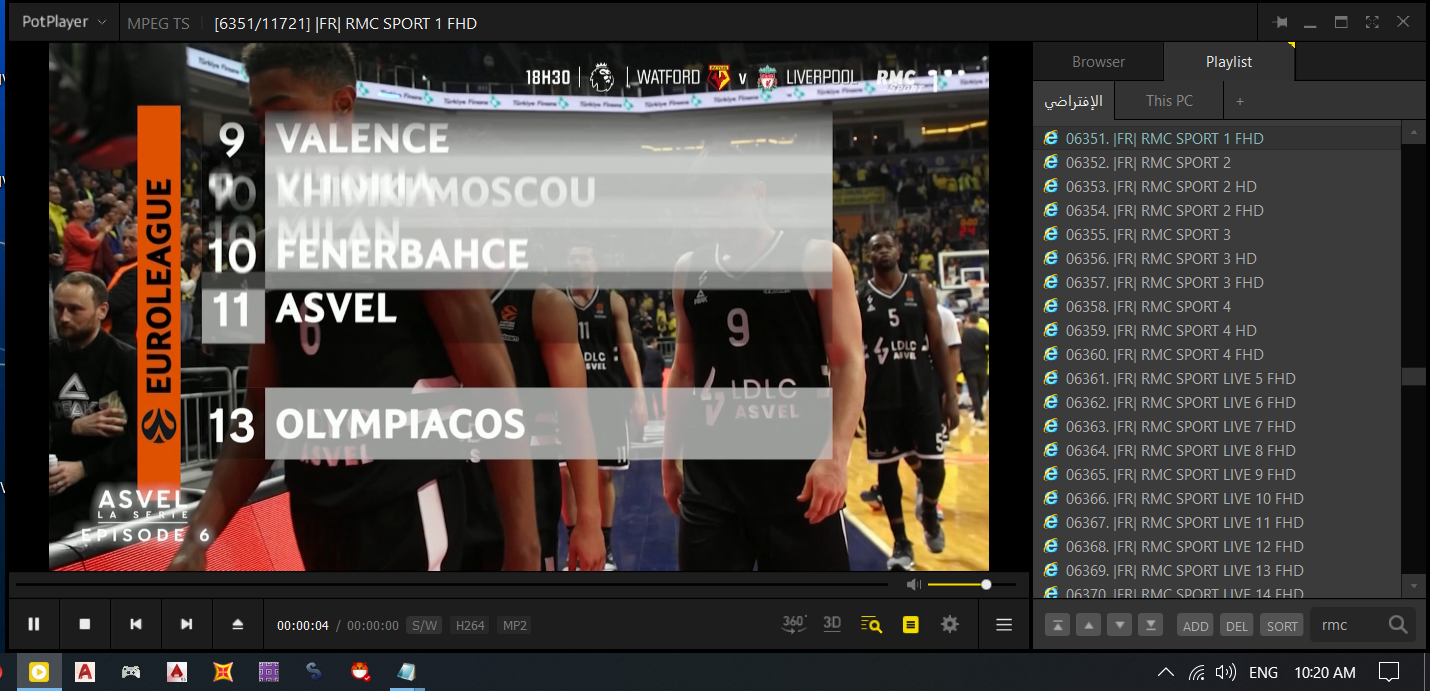The image size is (1430, 691).
Task: Click the ADD playlist button
Action: point(1196,626)
